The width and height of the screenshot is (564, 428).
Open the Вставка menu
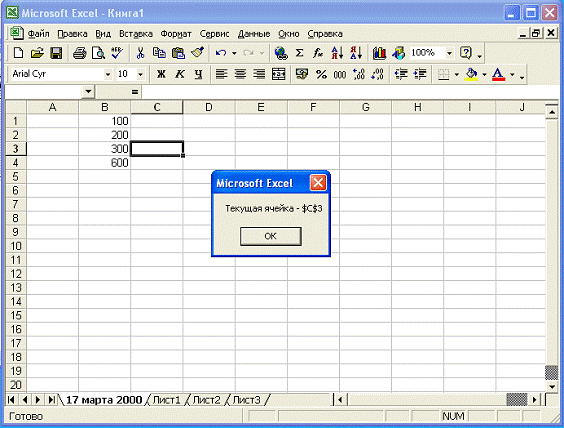tap(136, 34)
